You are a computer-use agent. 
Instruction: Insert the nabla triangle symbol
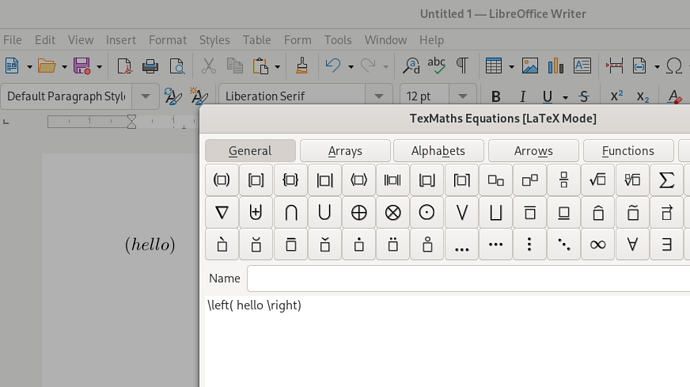[221, 213]
